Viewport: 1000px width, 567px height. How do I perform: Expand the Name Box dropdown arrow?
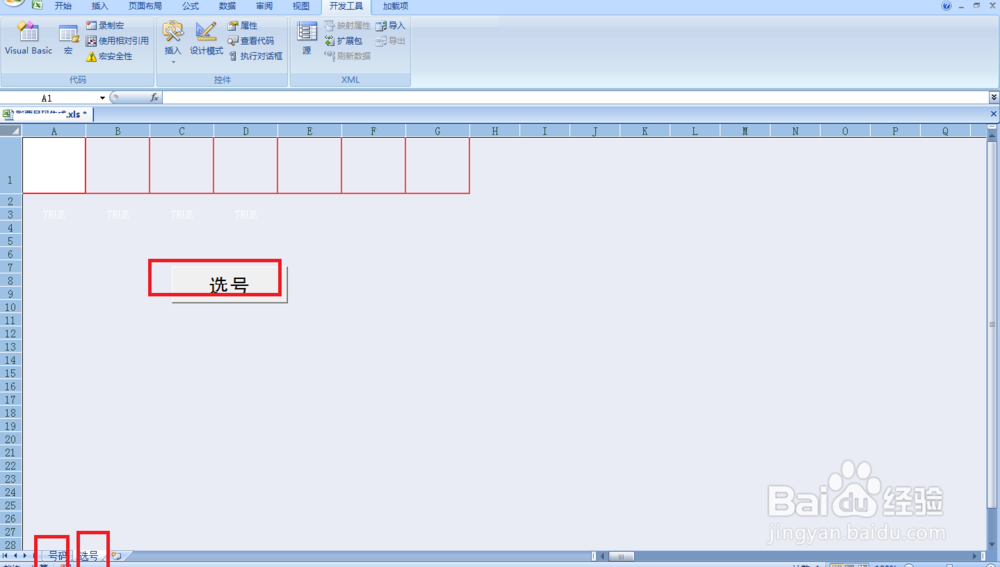coord(102,98)
